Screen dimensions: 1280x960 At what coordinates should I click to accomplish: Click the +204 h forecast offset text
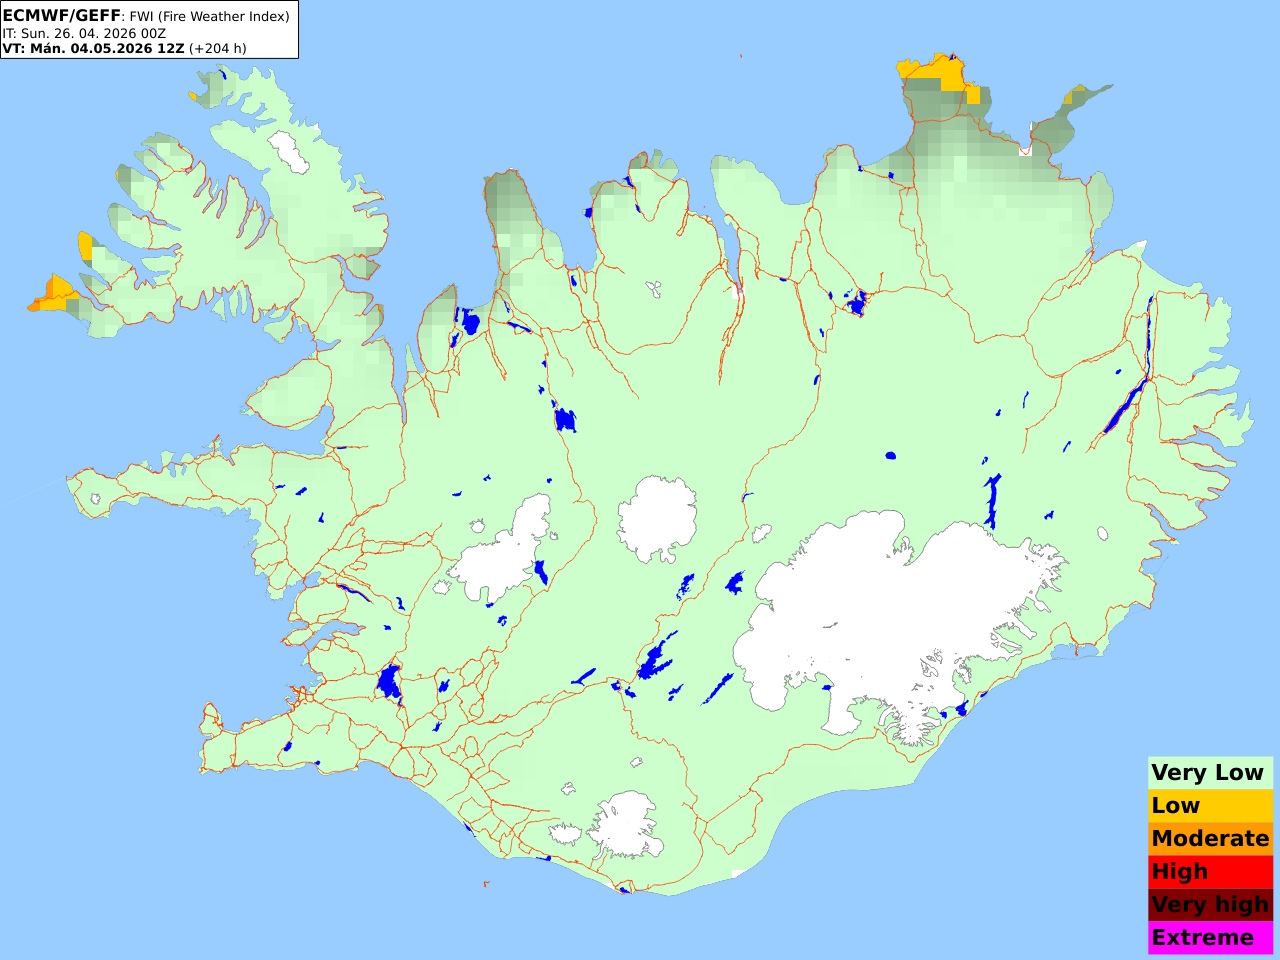(217, 48)
